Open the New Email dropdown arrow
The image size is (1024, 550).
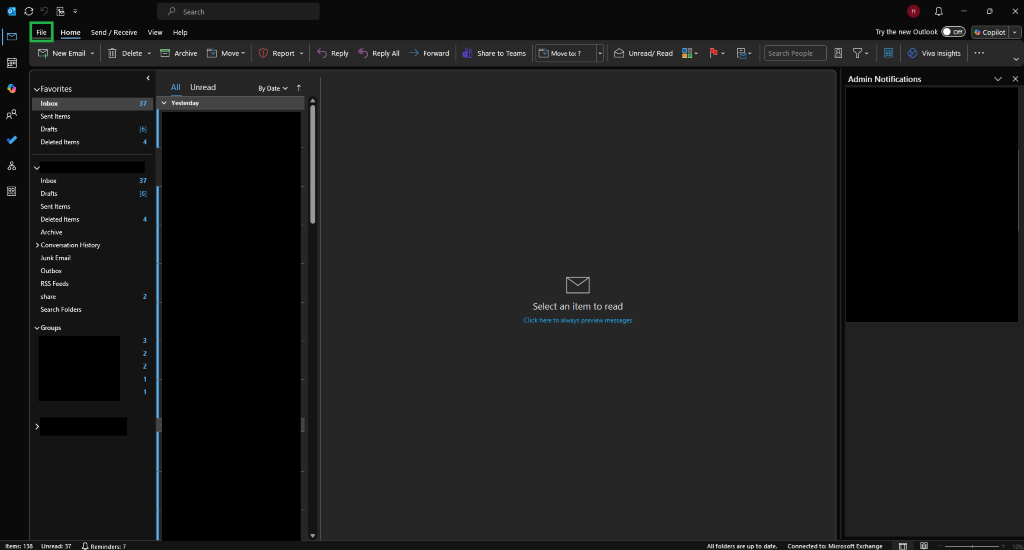[92, 54]
